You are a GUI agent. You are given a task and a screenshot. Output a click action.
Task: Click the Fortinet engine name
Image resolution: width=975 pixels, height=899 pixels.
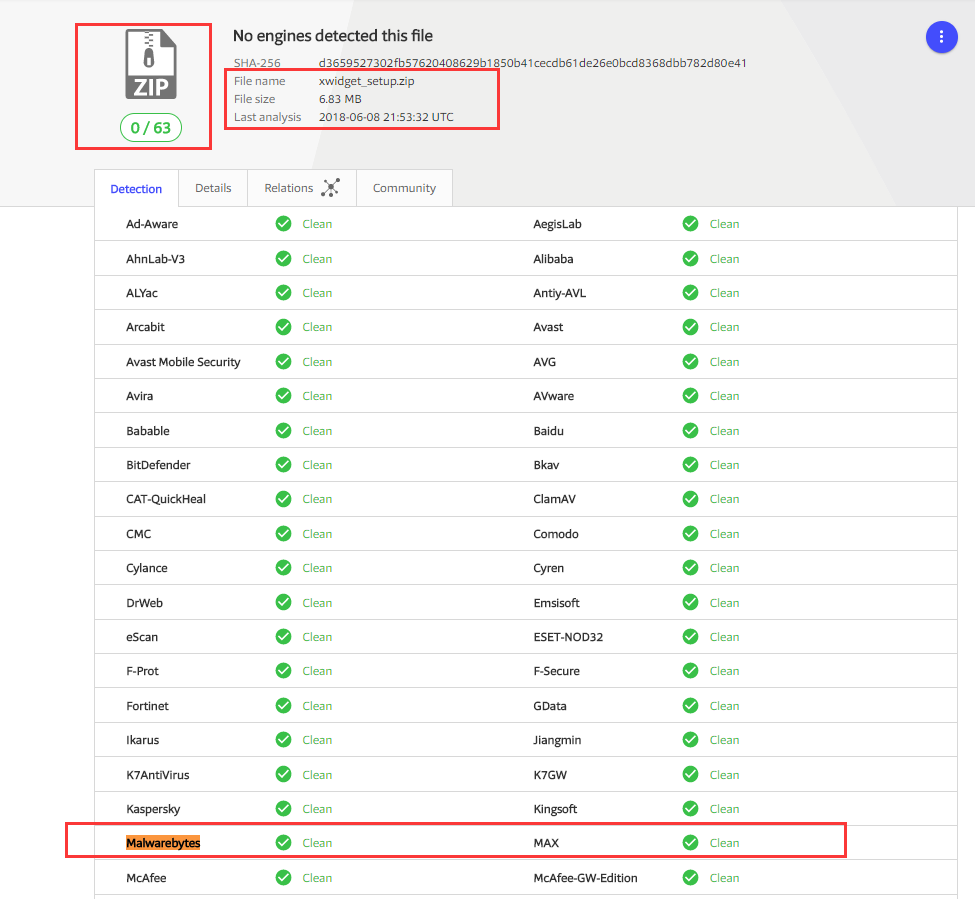point(147,706)
